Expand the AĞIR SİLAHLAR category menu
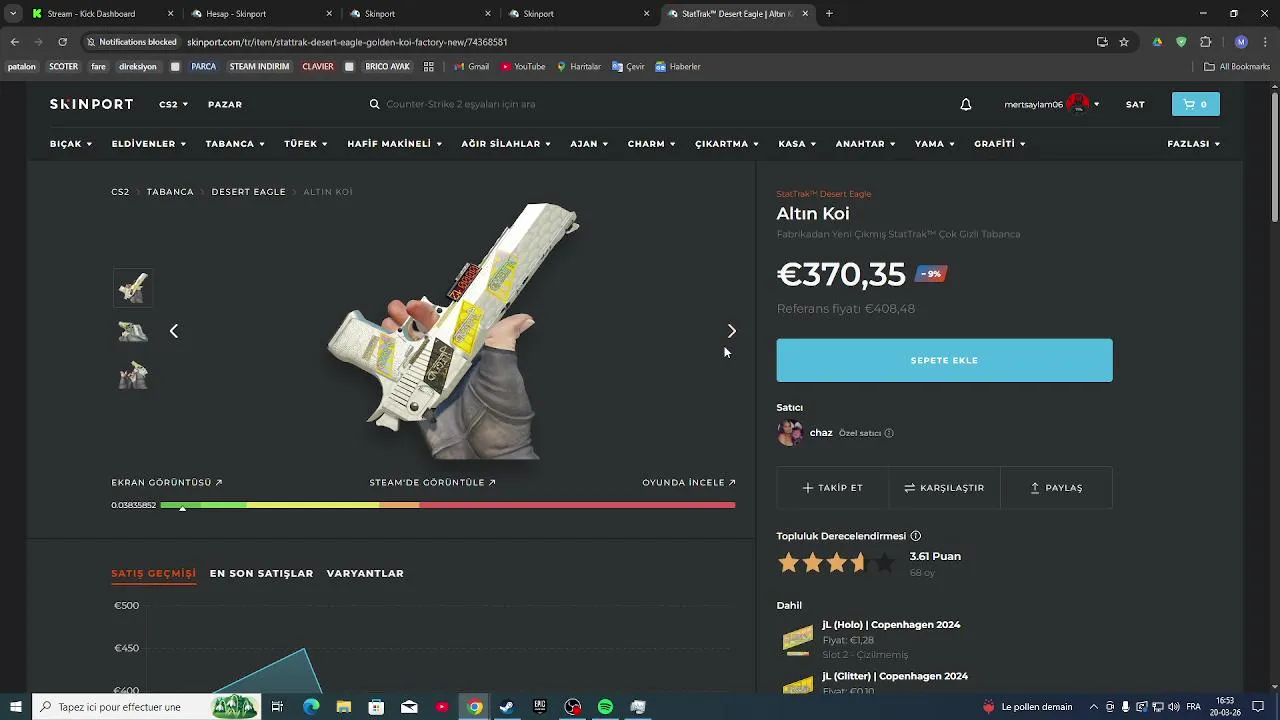1280x720 pixels. coord(506,144)
